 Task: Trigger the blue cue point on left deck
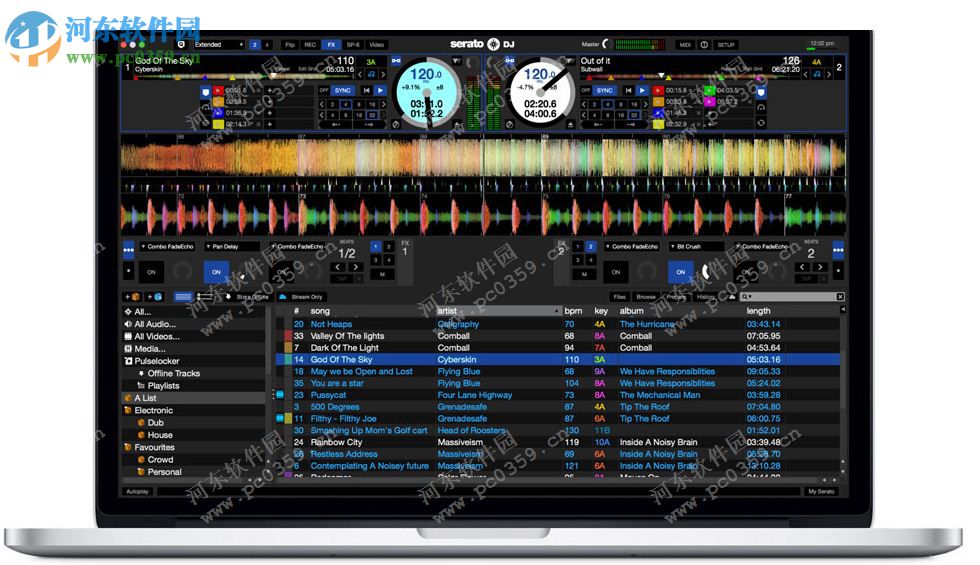pyautogui.click(x=218, y=112)
